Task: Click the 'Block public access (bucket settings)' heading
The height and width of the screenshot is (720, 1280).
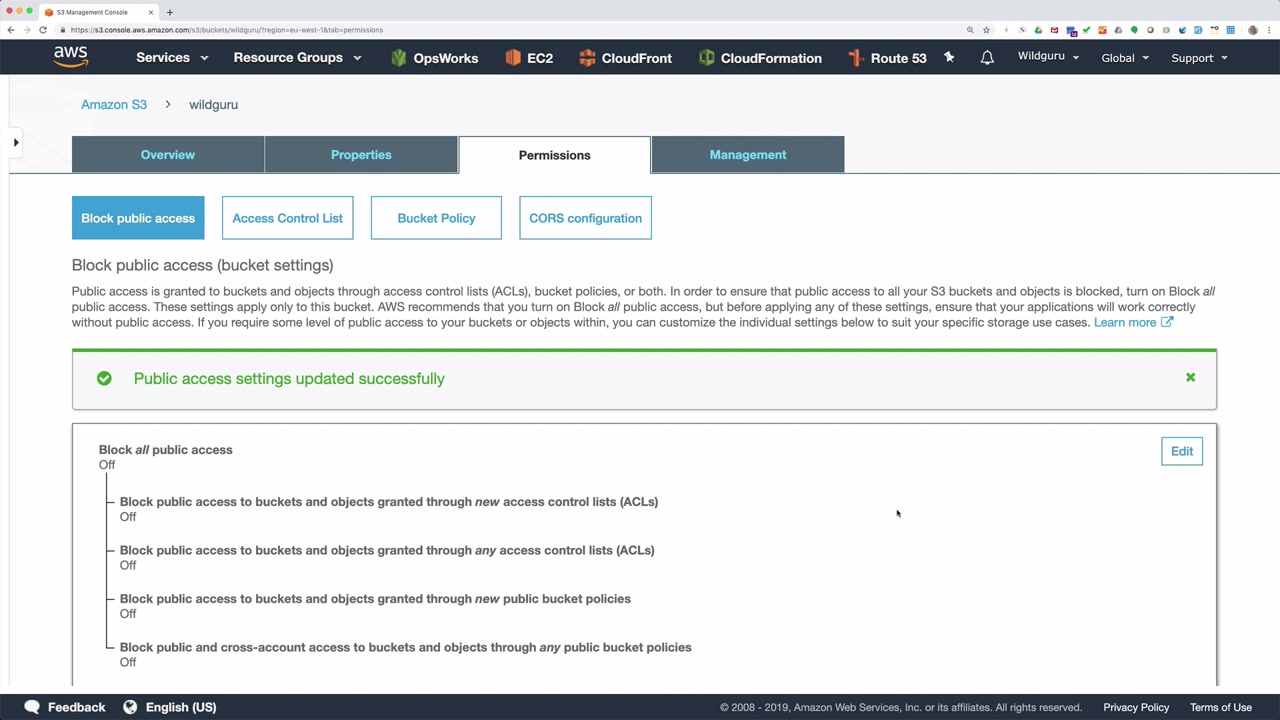Action: (x=202, y=265)
